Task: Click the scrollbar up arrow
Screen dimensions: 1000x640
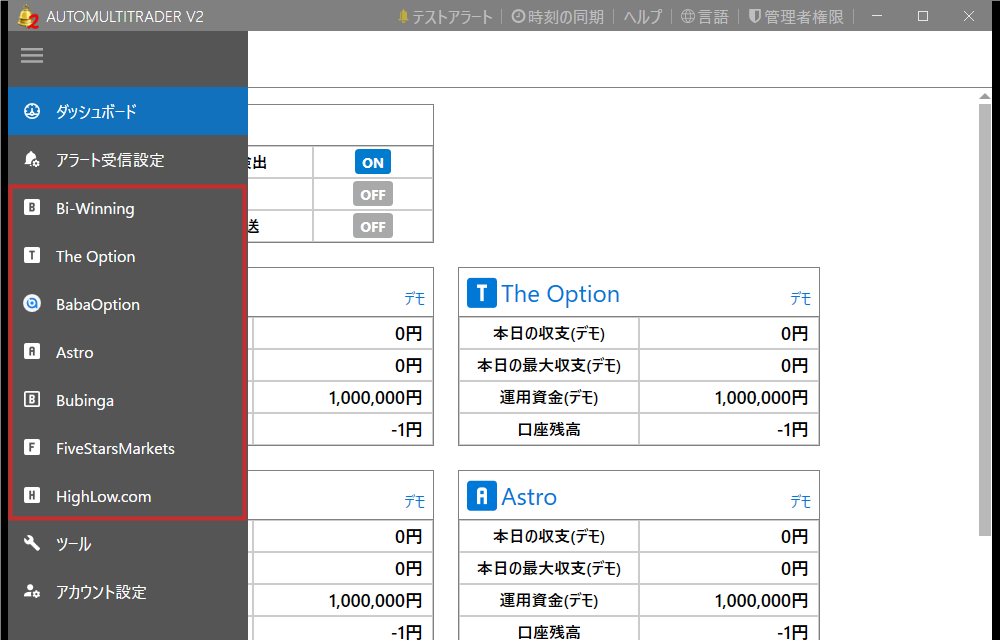Action: click(x=985, y=96)
